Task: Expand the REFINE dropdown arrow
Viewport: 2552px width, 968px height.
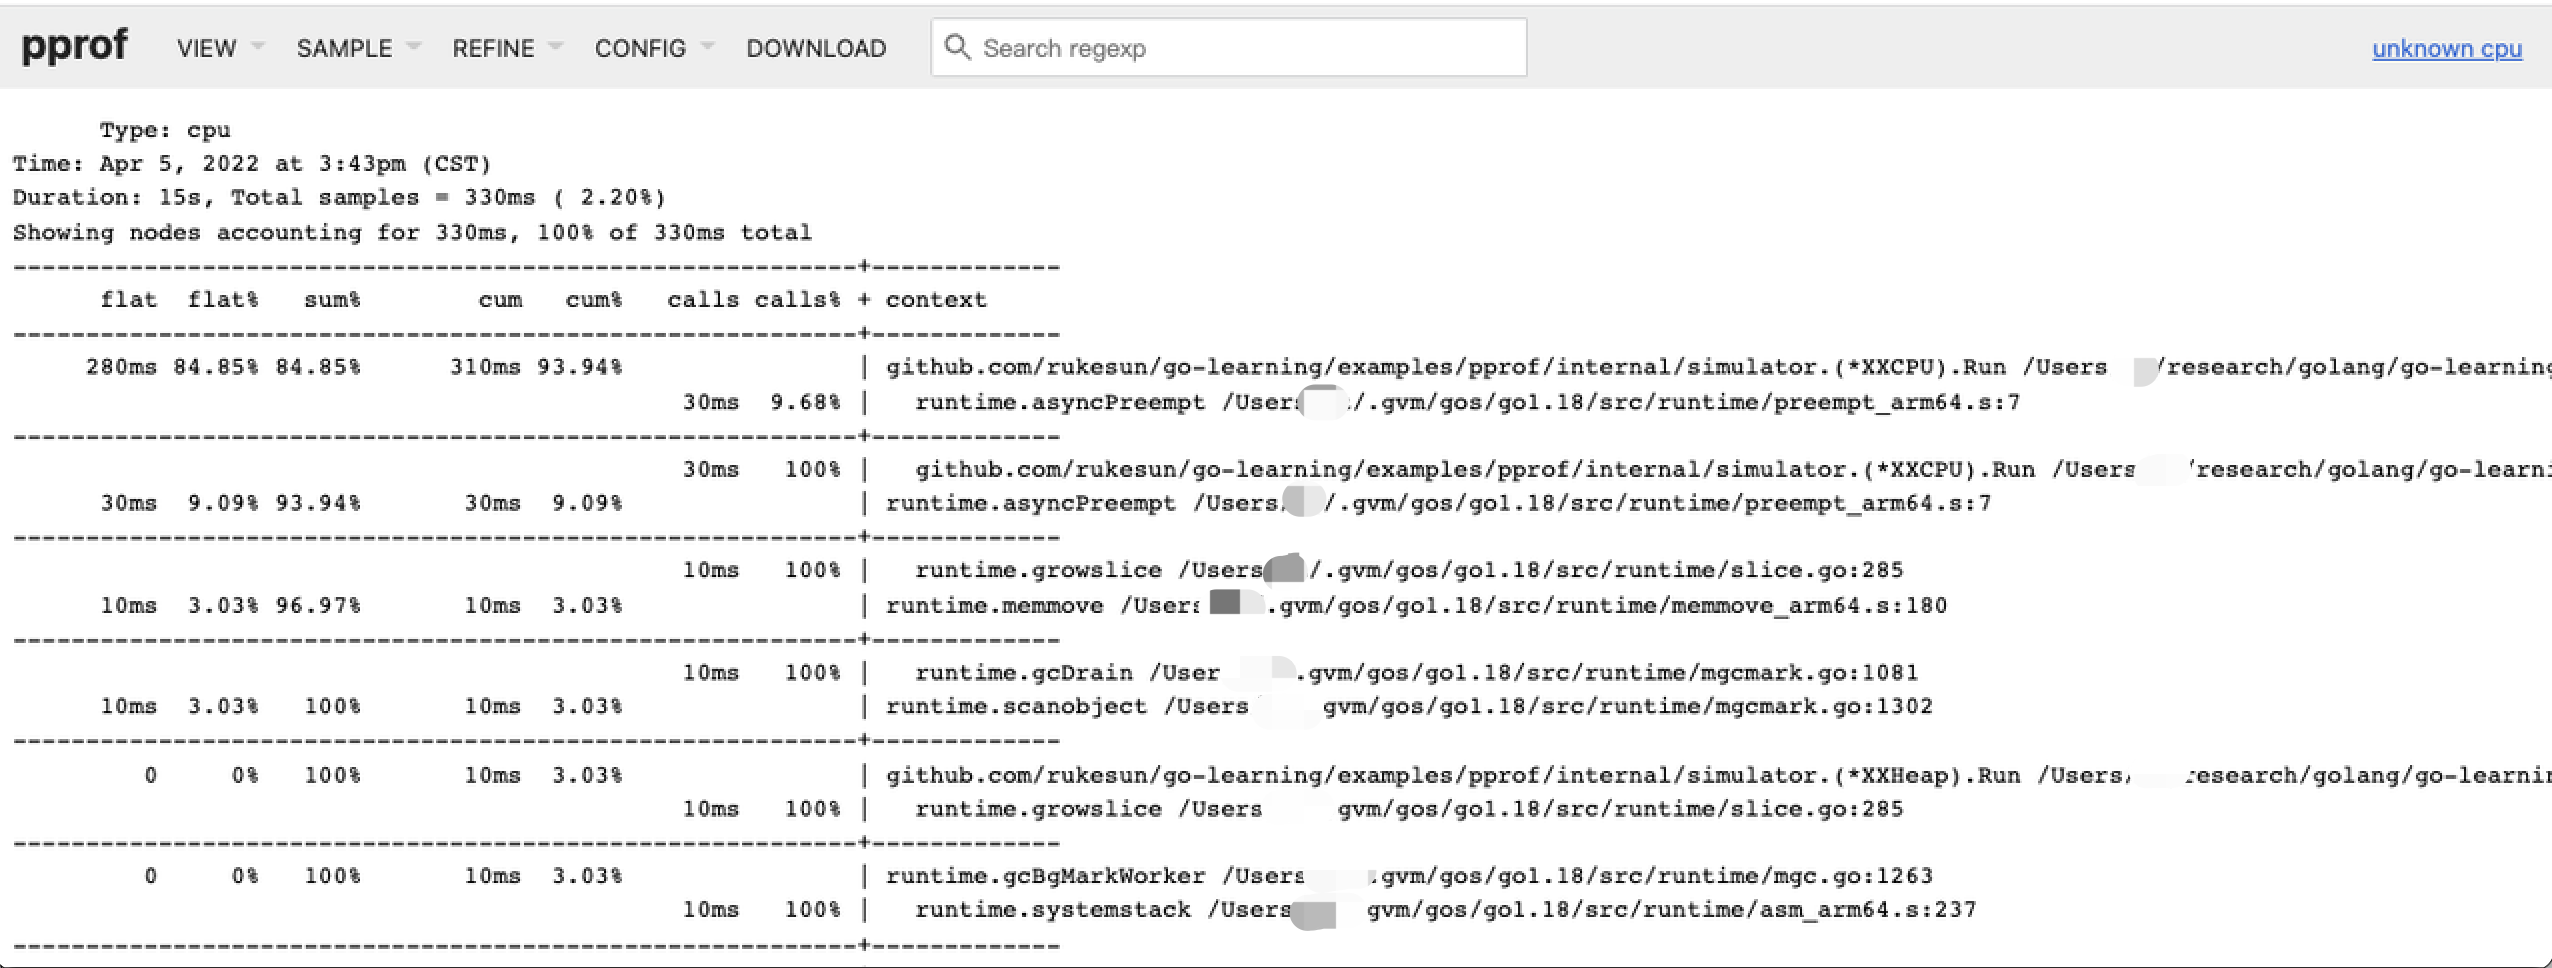Action: coord(557,46)
